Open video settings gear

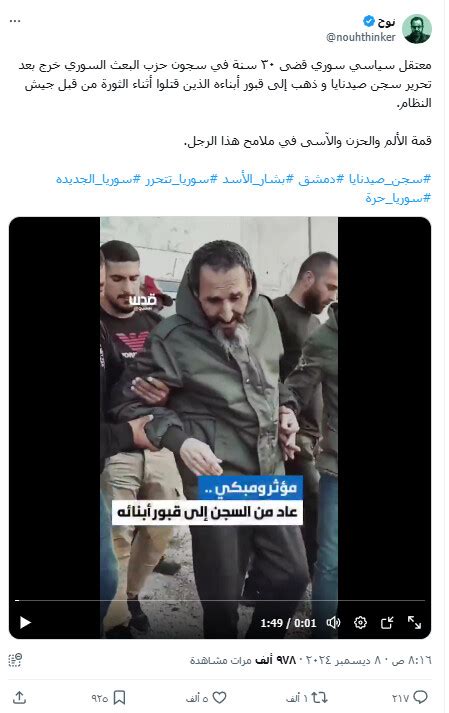click(360, 623)
